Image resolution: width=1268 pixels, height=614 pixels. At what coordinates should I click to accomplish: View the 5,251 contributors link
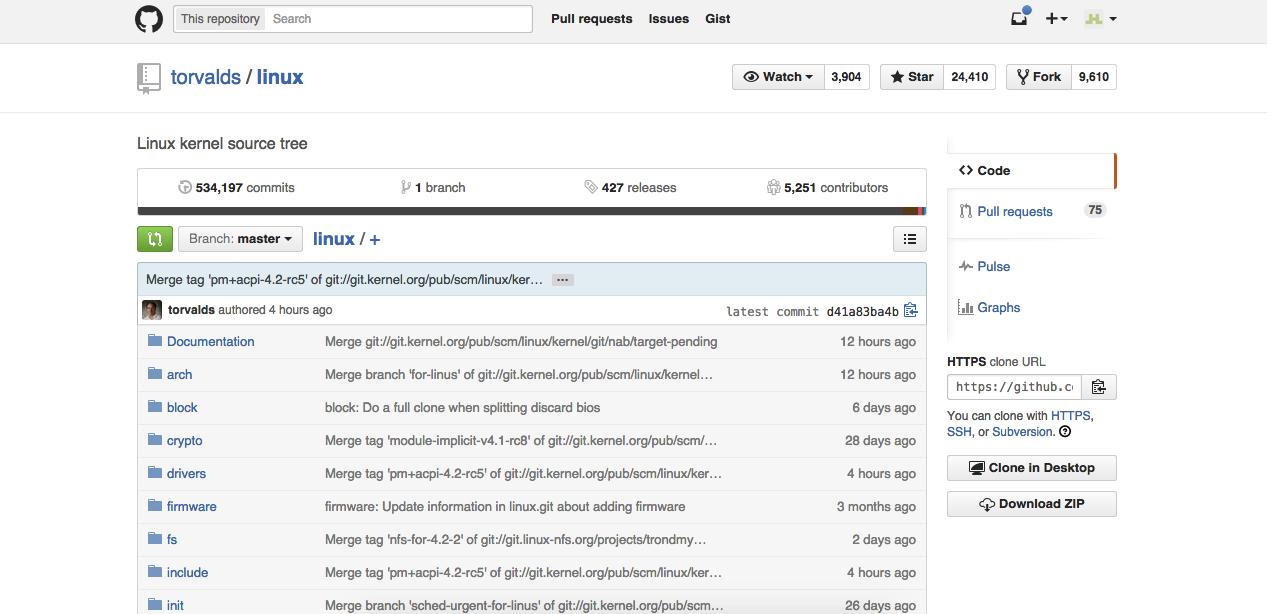pos(827,187)
